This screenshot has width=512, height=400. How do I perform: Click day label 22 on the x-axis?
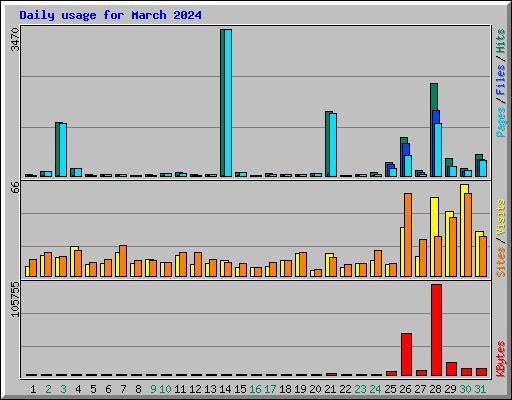point(345,389)
